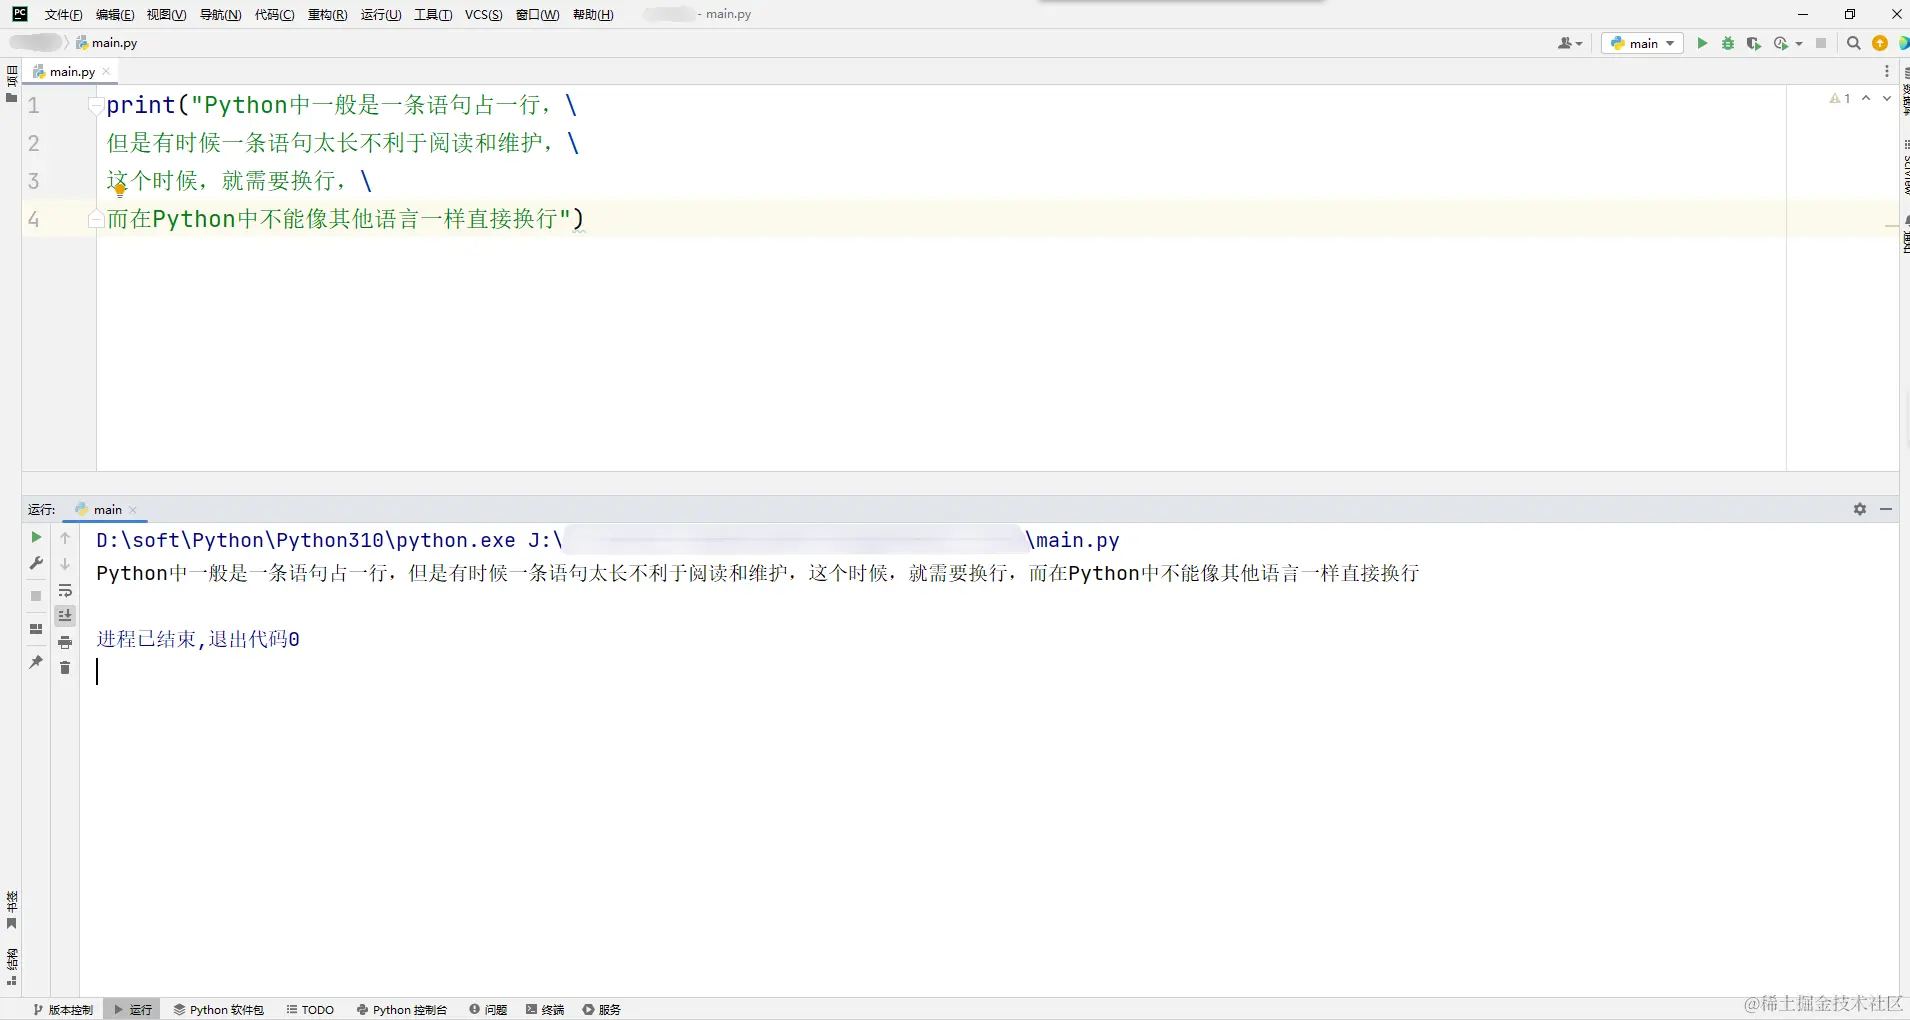Image resolution: width=1910 pixels, height=1020 pixels.
Task: Expand the profiler run options arrow
Action: tap(1799, 44)
